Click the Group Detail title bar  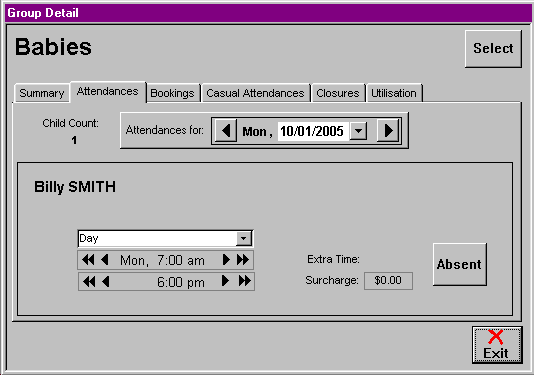coord(268,13)
